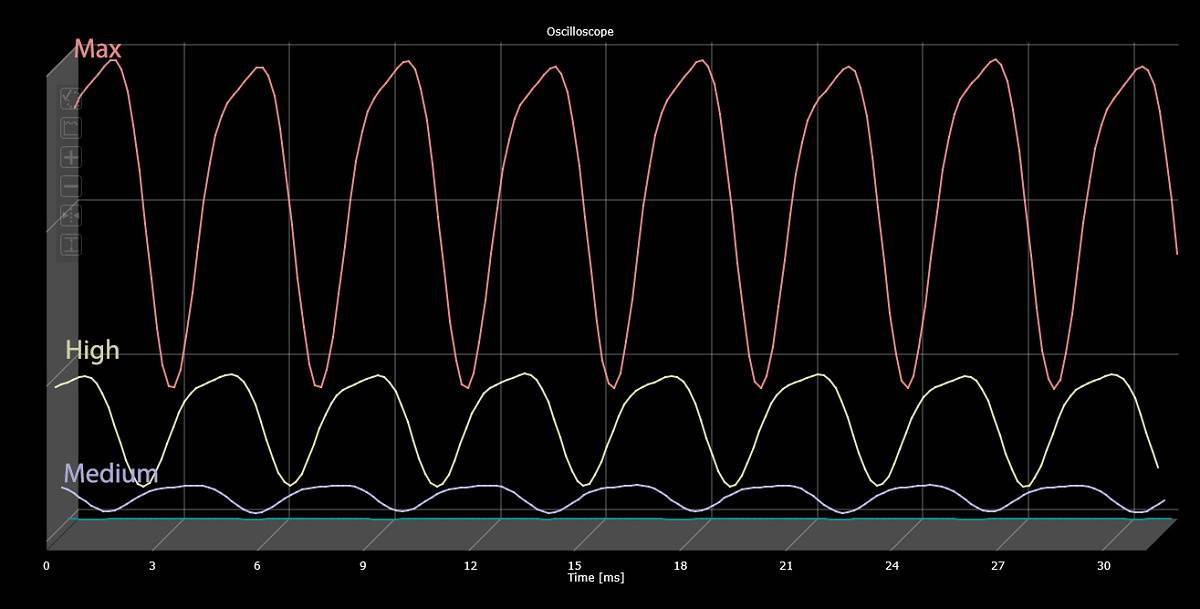Image resolution: width=1200 pixels, height=609 pixels.
Task: Select the Max trace label
Action: (99, 48)
